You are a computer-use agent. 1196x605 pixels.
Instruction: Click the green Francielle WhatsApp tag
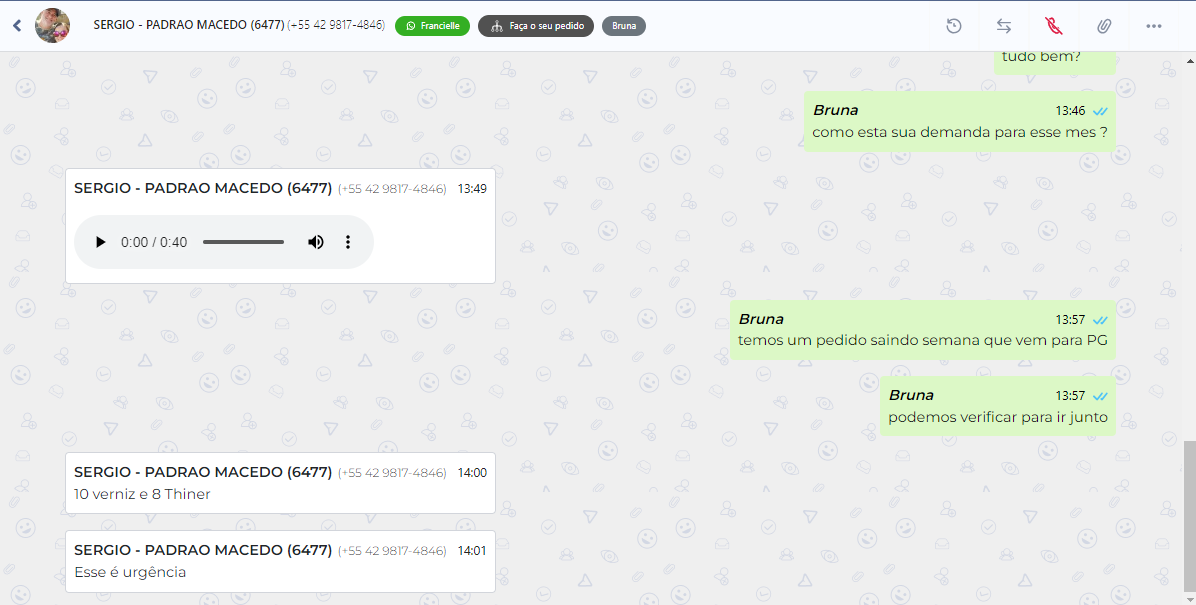432,26
